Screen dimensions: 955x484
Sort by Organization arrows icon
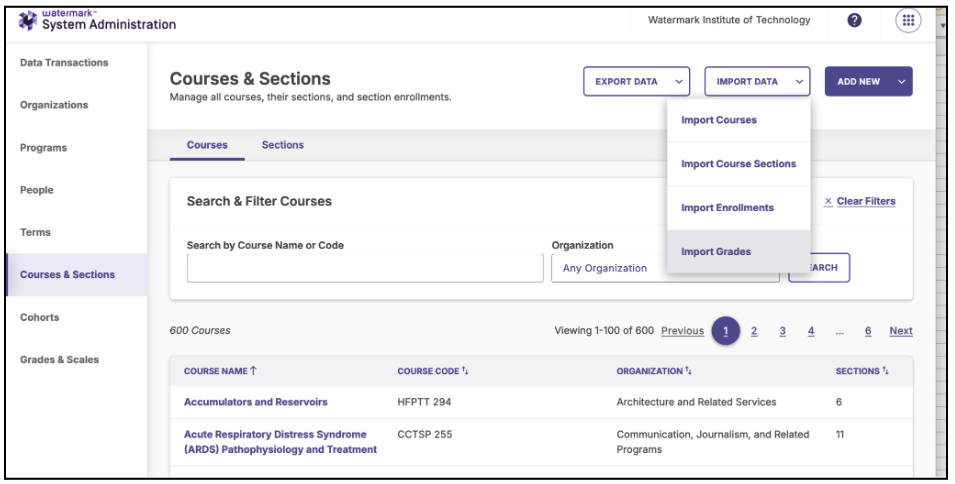[x=688, y=371]
